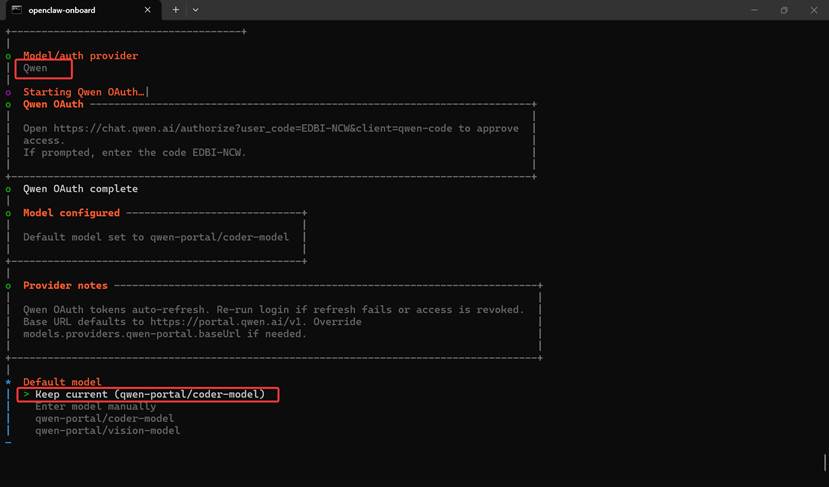829x487 pixels.
Task: Click "Starting Qwen OAuth…" line
Action: [84, 92]
